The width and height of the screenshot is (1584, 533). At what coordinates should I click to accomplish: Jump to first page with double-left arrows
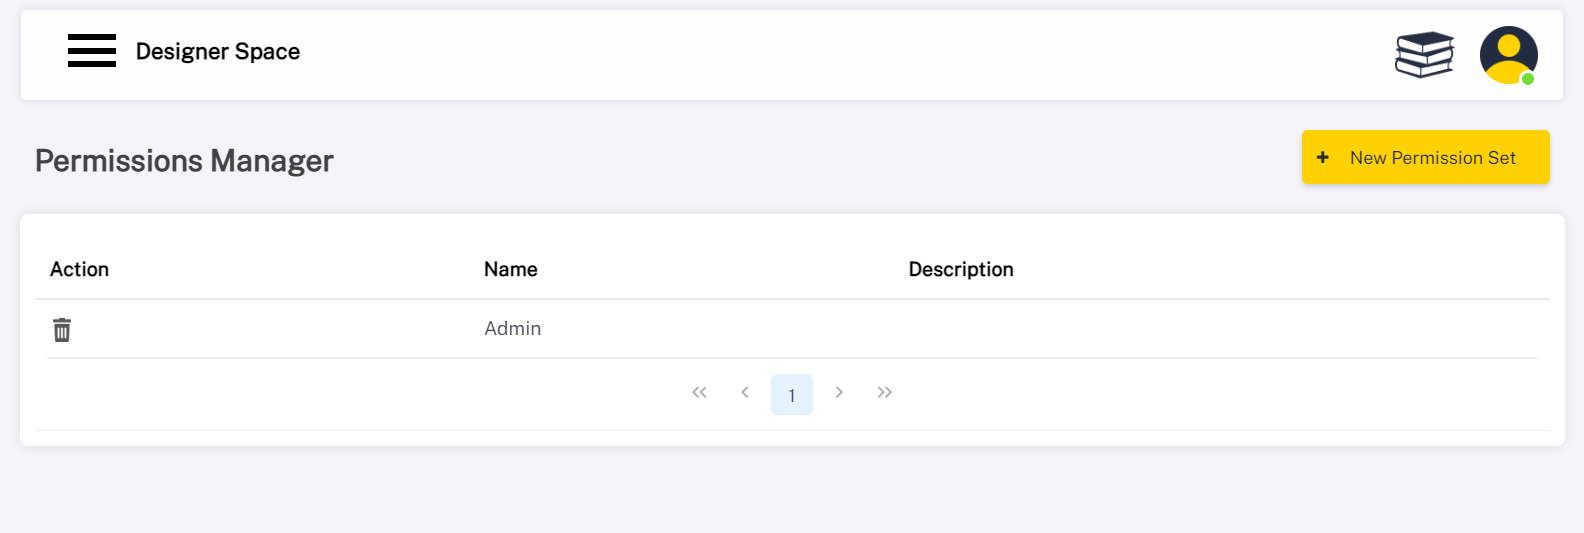pos(699,393)
